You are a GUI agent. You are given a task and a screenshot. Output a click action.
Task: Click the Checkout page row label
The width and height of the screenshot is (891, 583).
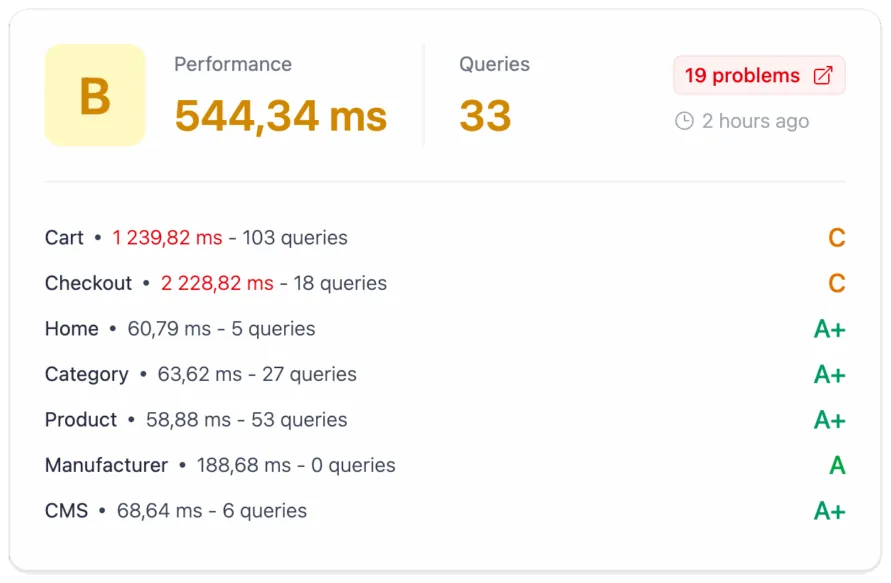(88, 283)
